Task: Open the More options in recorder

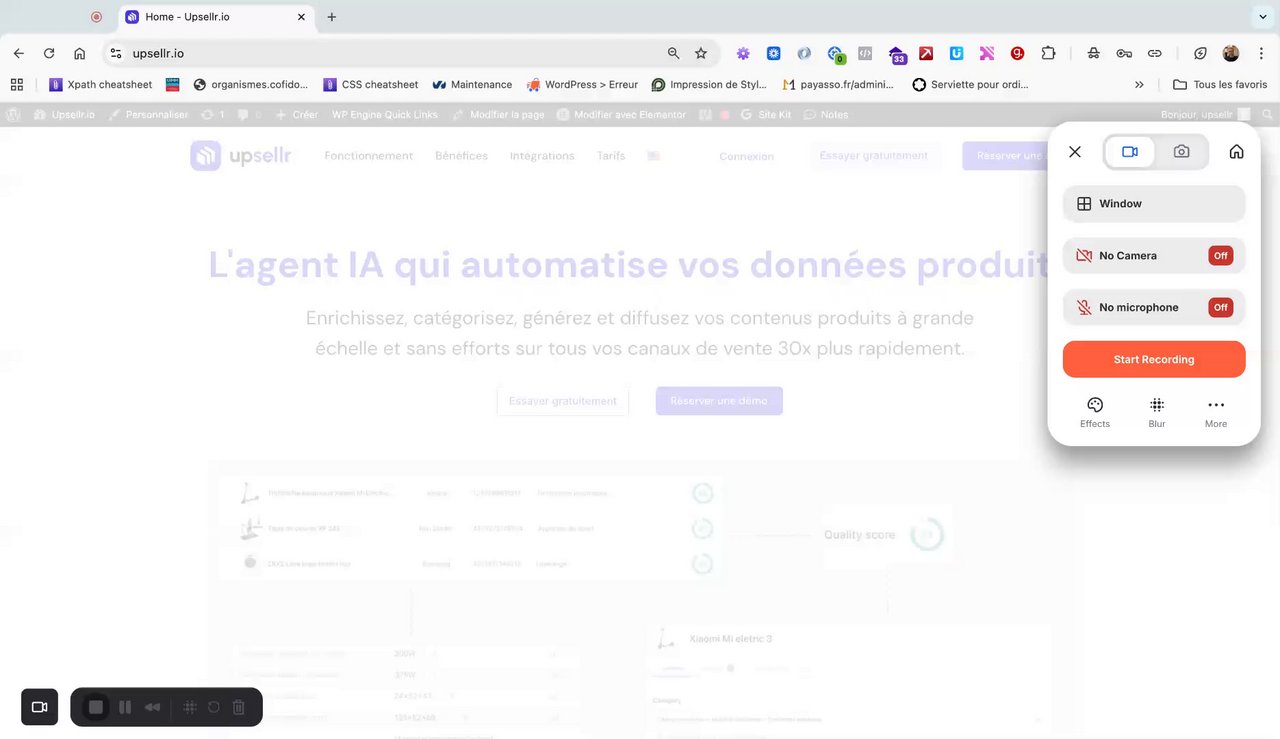Action: (1216, 412)
